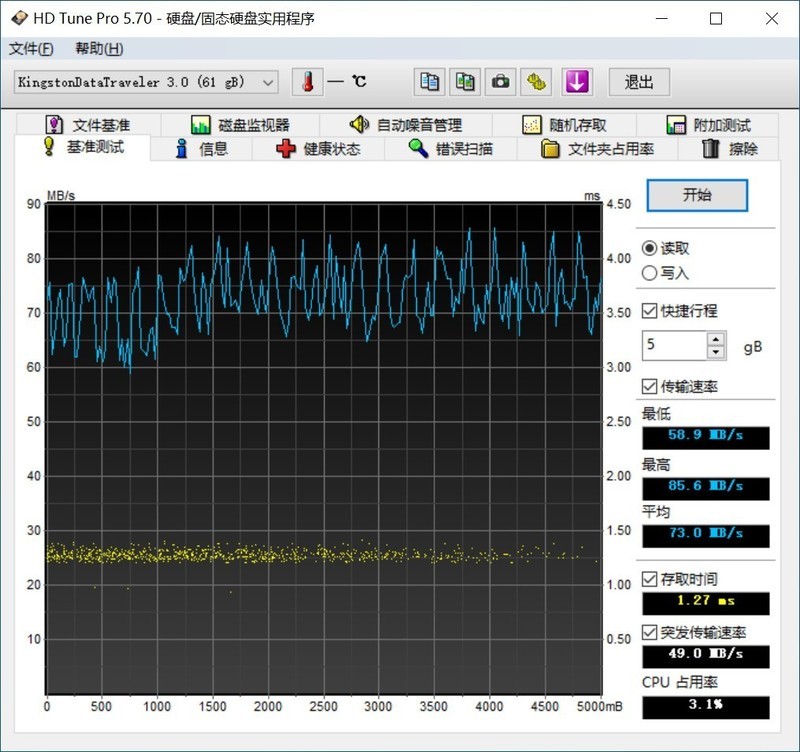Disable the 存取时间 access time checkbox
The height and width of the screenshot is (752, 800).
[x=650, y=579]
